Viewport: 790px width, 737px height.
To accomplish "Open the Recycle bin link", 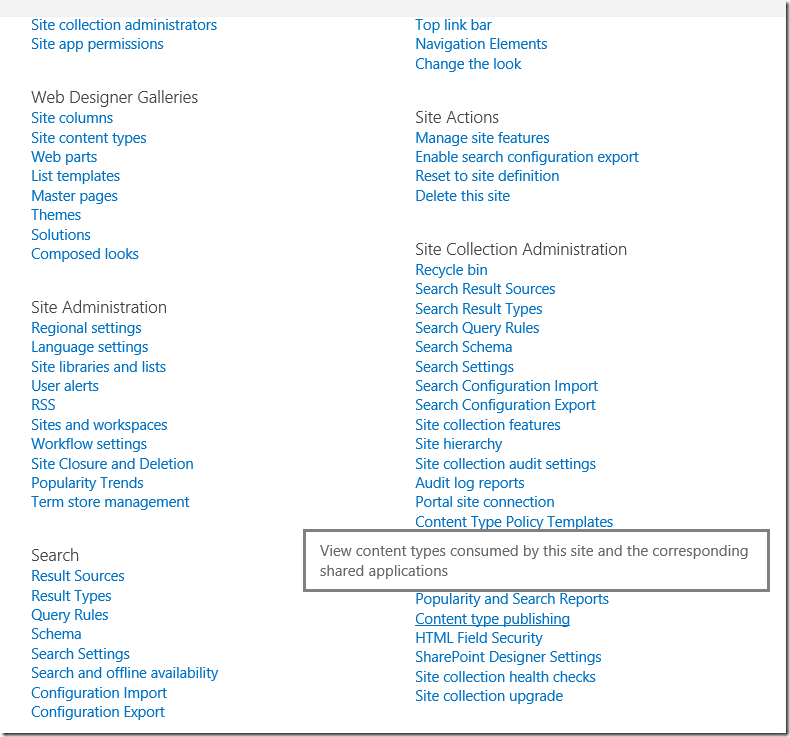I will [x=451, y=270].
